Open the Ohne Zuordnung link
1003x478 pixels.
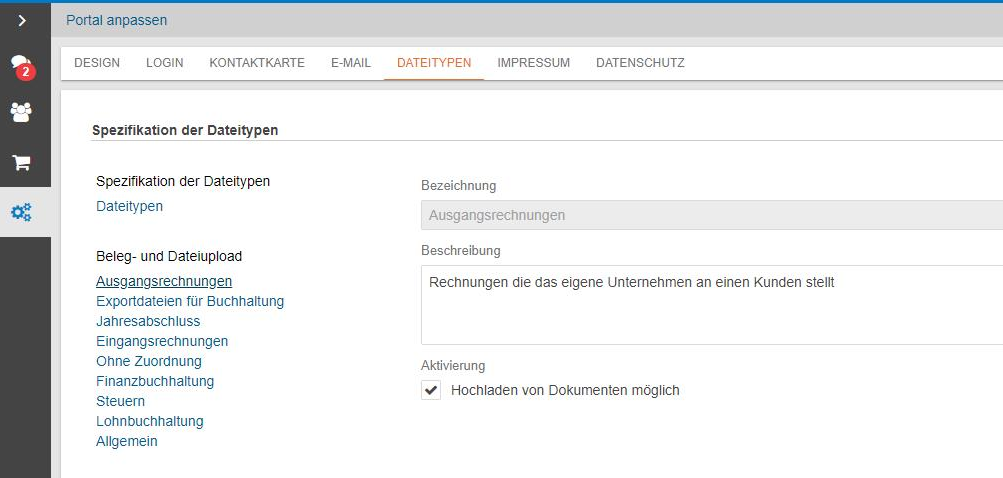pyautogui.click(x=149, y=362)
